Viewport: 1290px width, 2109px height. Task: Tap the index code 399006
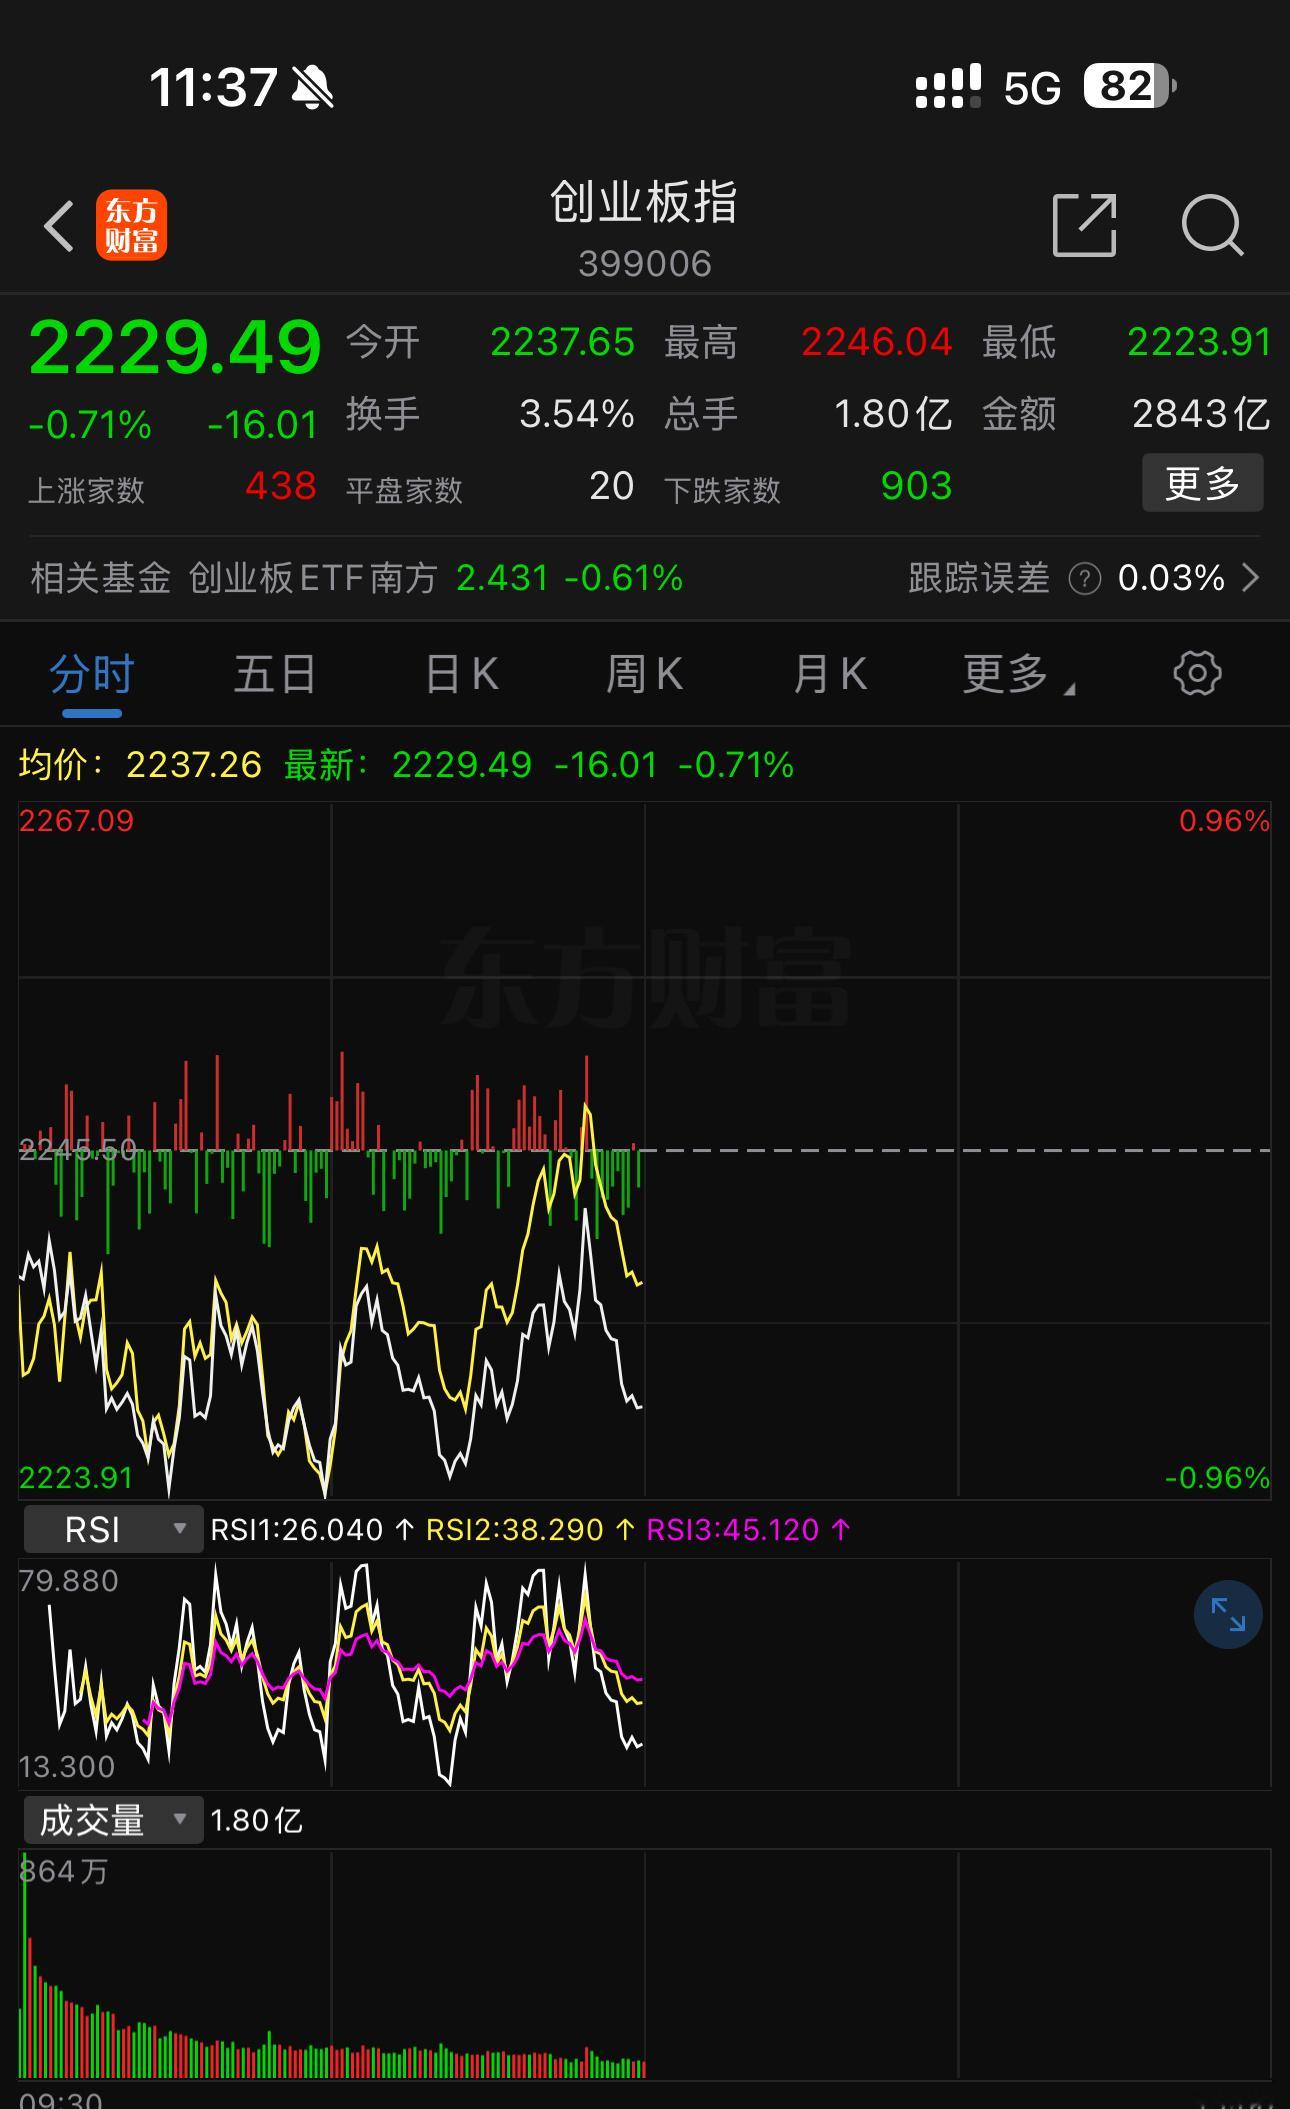coord(644,264)
